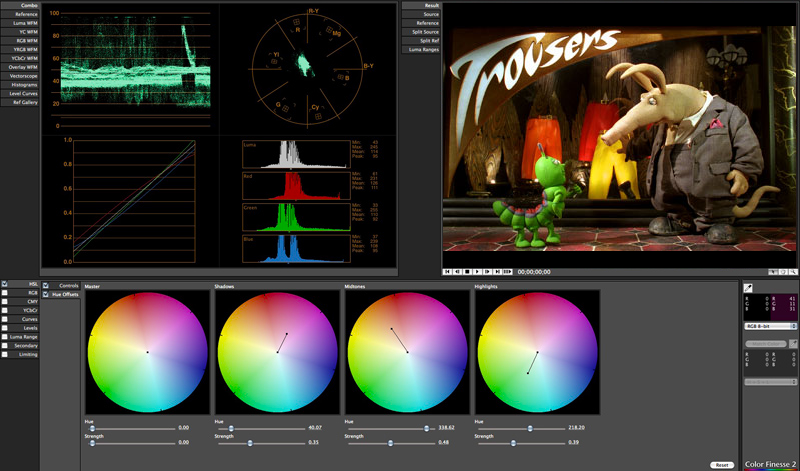This screenshot has width=800, height=471.
Task: Select the HSL correction tab label
Action: coord(33,284)
